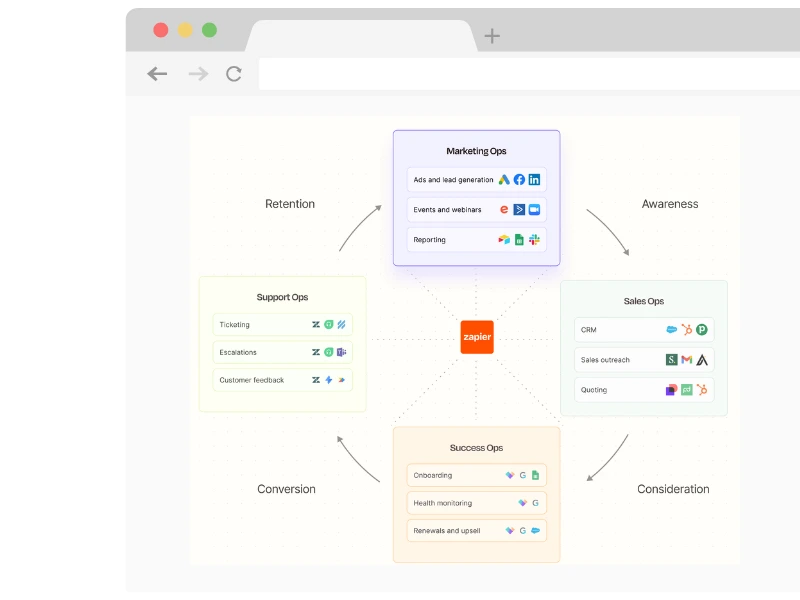
Task: Click the Sales Ops heading
Action: pos(644,301)
